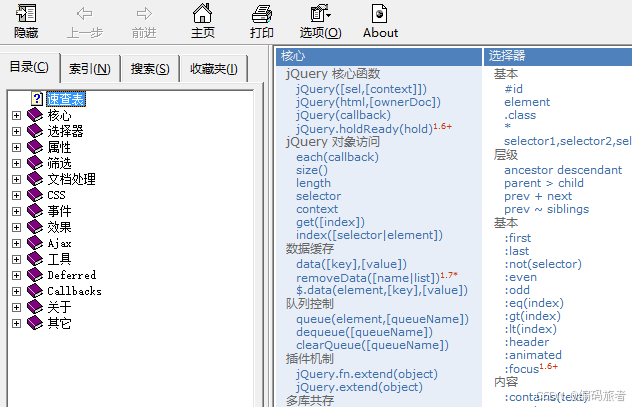Click the book icon beside 属性
This screenshot has width=632, height=407.
(35, 147)
